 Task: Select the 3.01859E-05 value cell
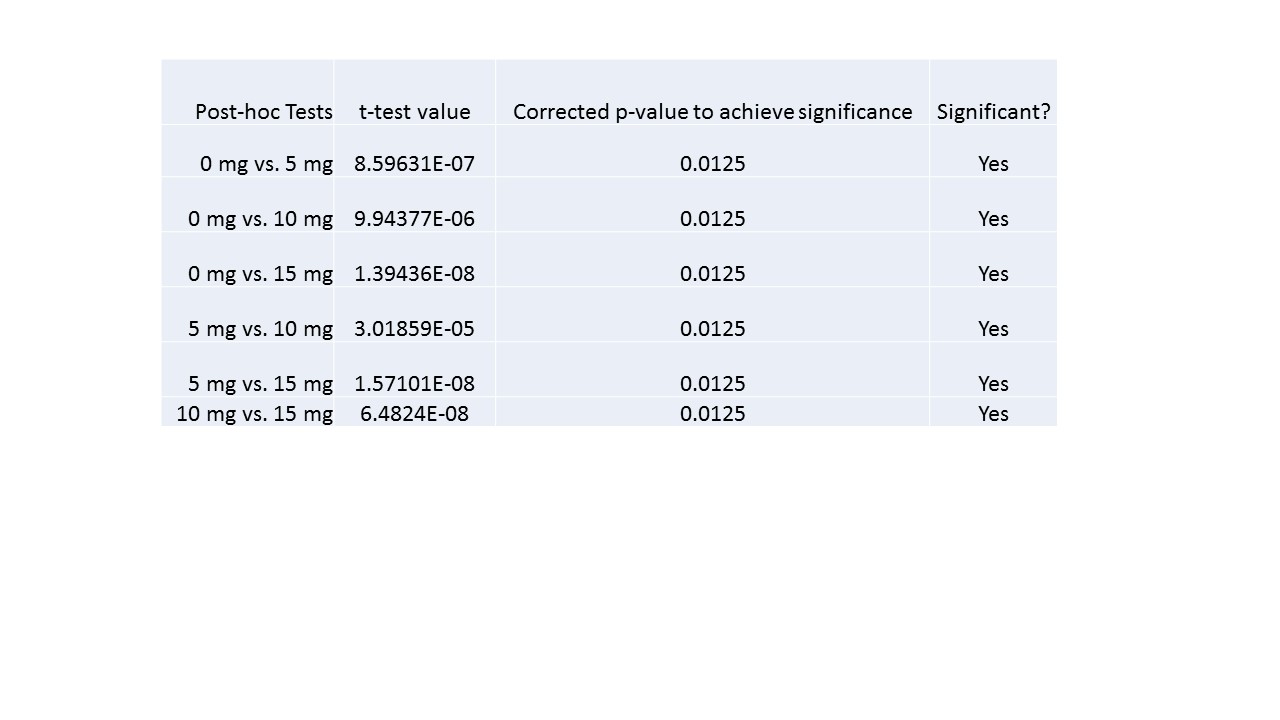coord(414,329)
